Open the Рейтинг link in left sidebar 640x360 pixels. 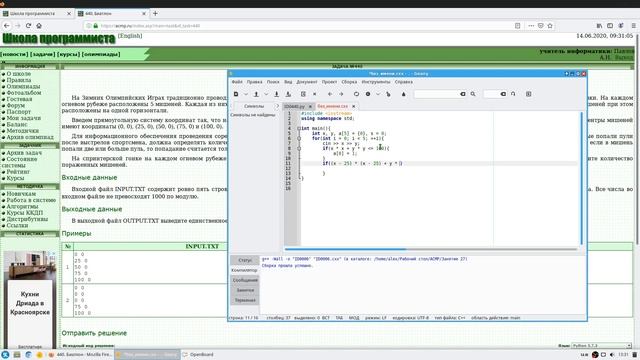point(18,172)
